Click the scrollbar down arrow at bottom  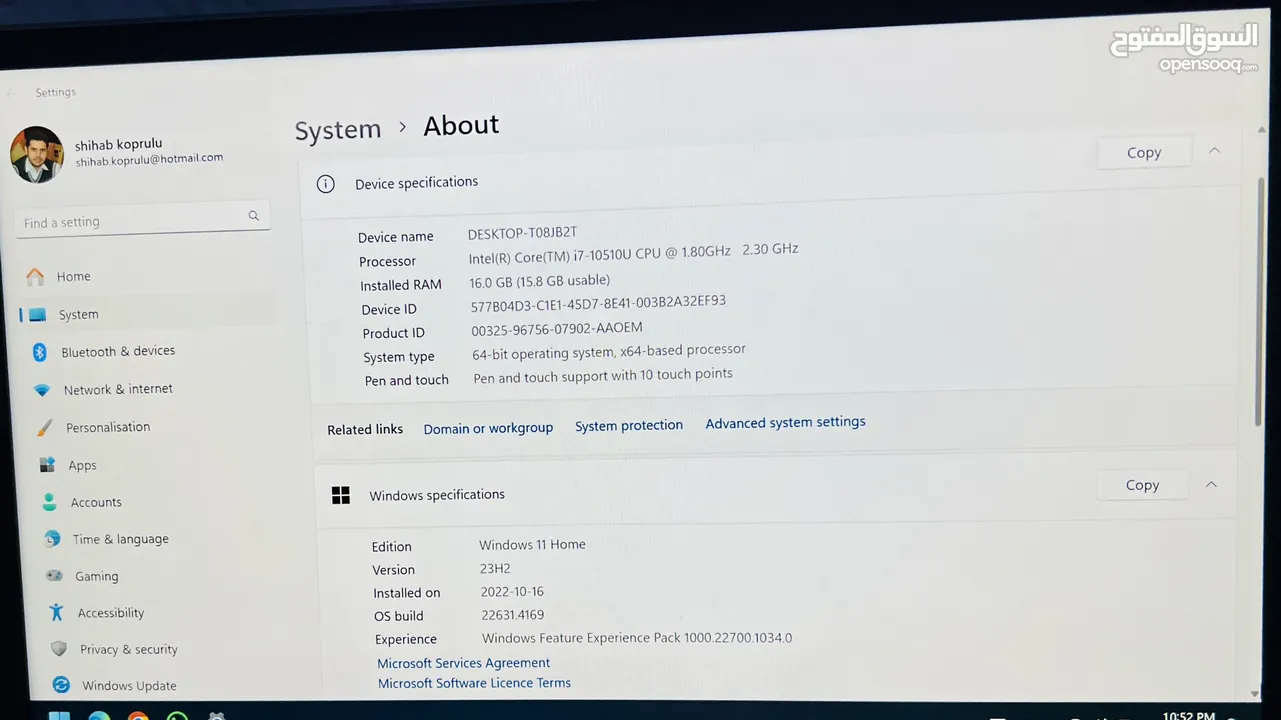pyautogui.click(x=1255, y=693)
